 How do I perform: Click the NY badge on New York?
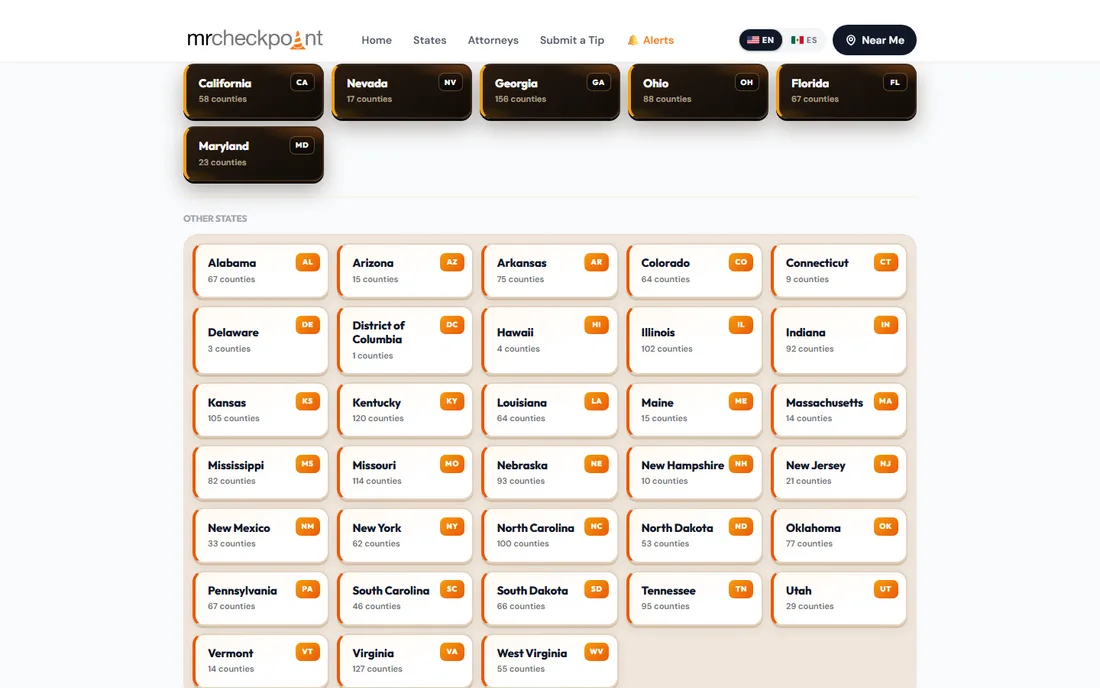click(x=452, y=526)
